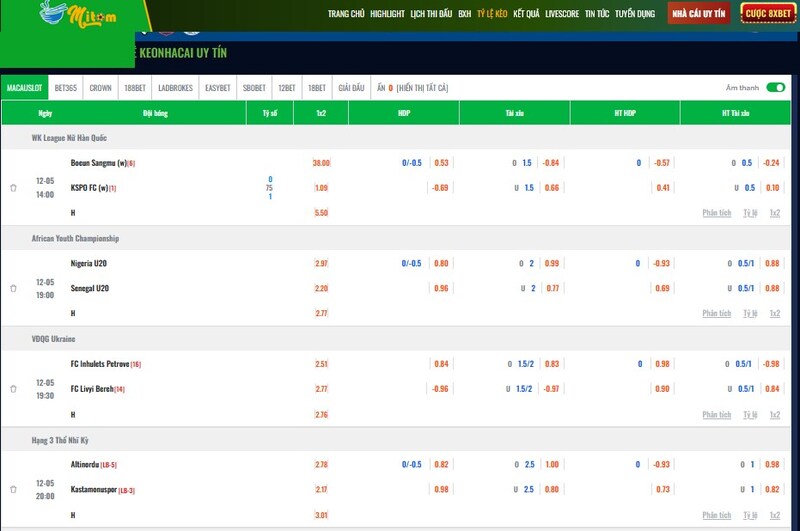Click draw odds 5.50 in KSPO match
The height and width of the screenshot is (531, 800).
321,213
